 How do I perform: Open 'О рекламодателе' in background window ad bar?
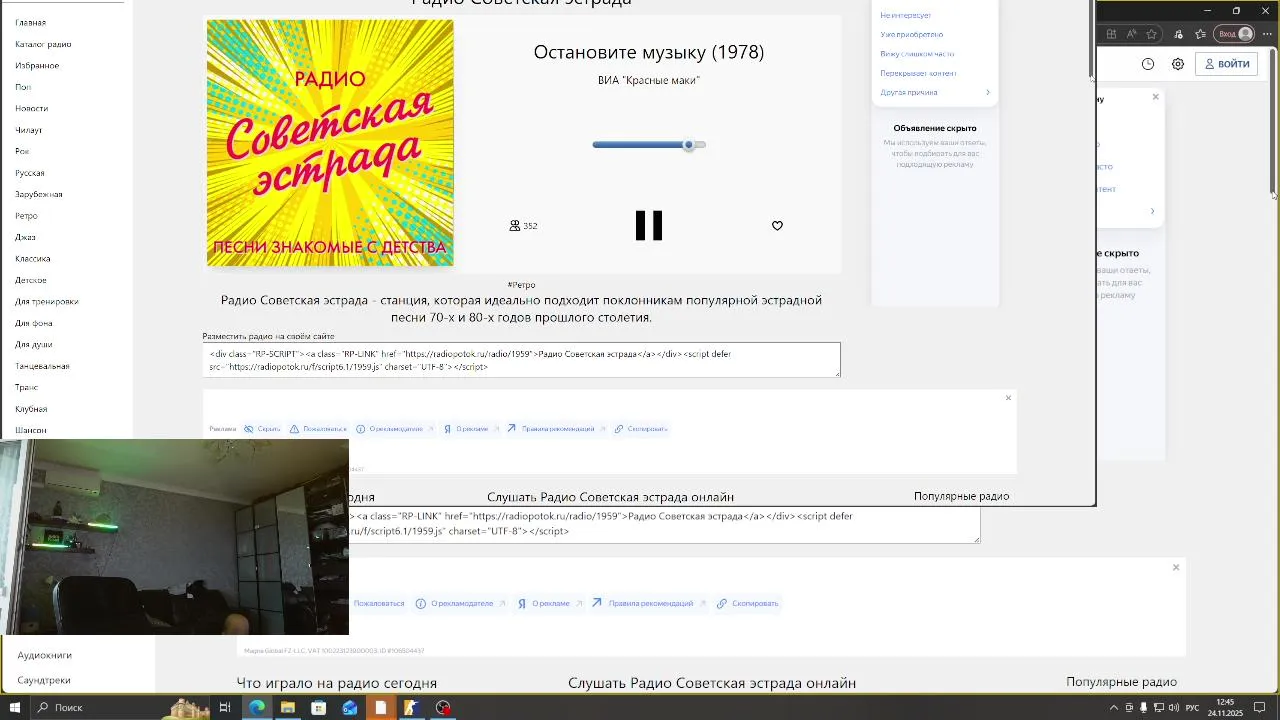(x=461, y=604)
